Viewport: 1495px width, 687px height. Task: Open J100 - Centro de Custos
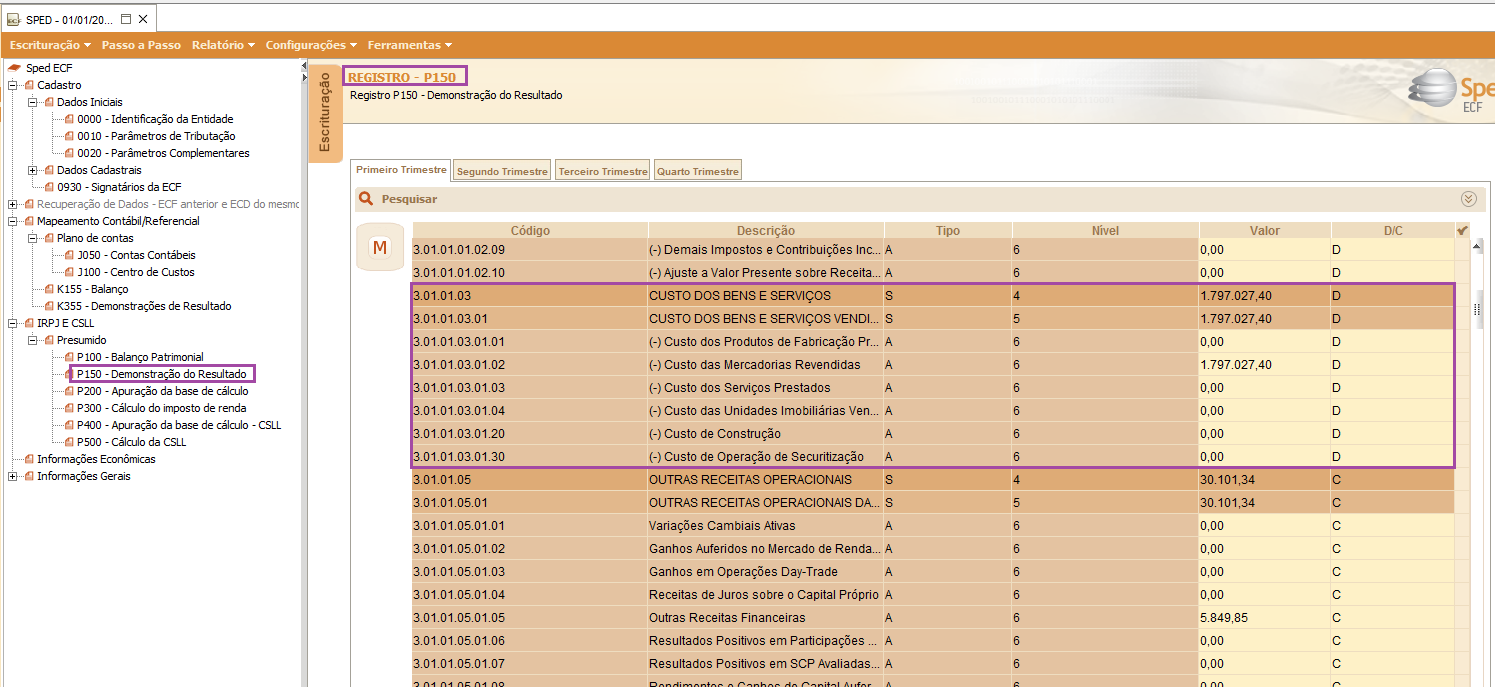tap(136, 272)
